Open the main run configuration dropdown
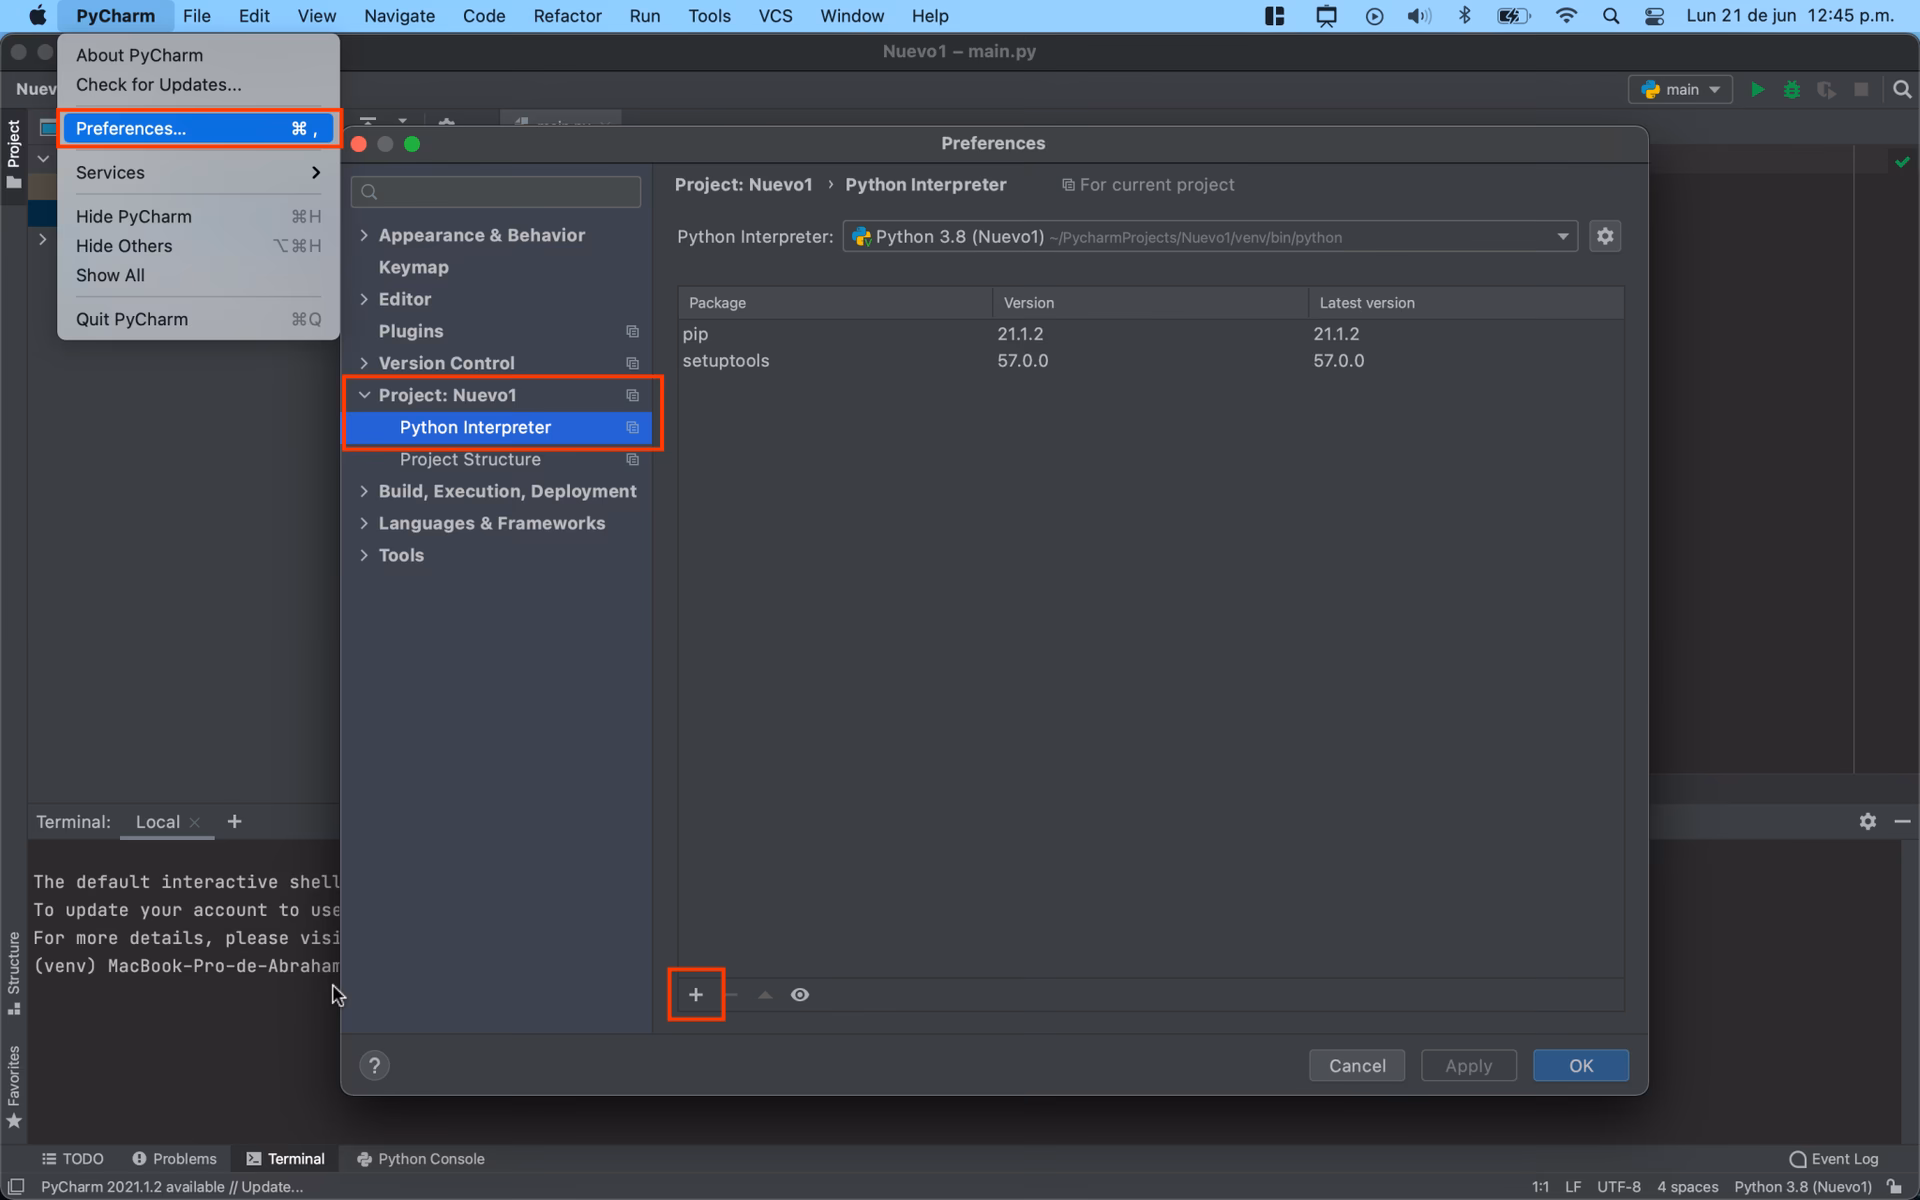The width and height of the screenshot is (1920, 1200). (x=1680, y=89)
